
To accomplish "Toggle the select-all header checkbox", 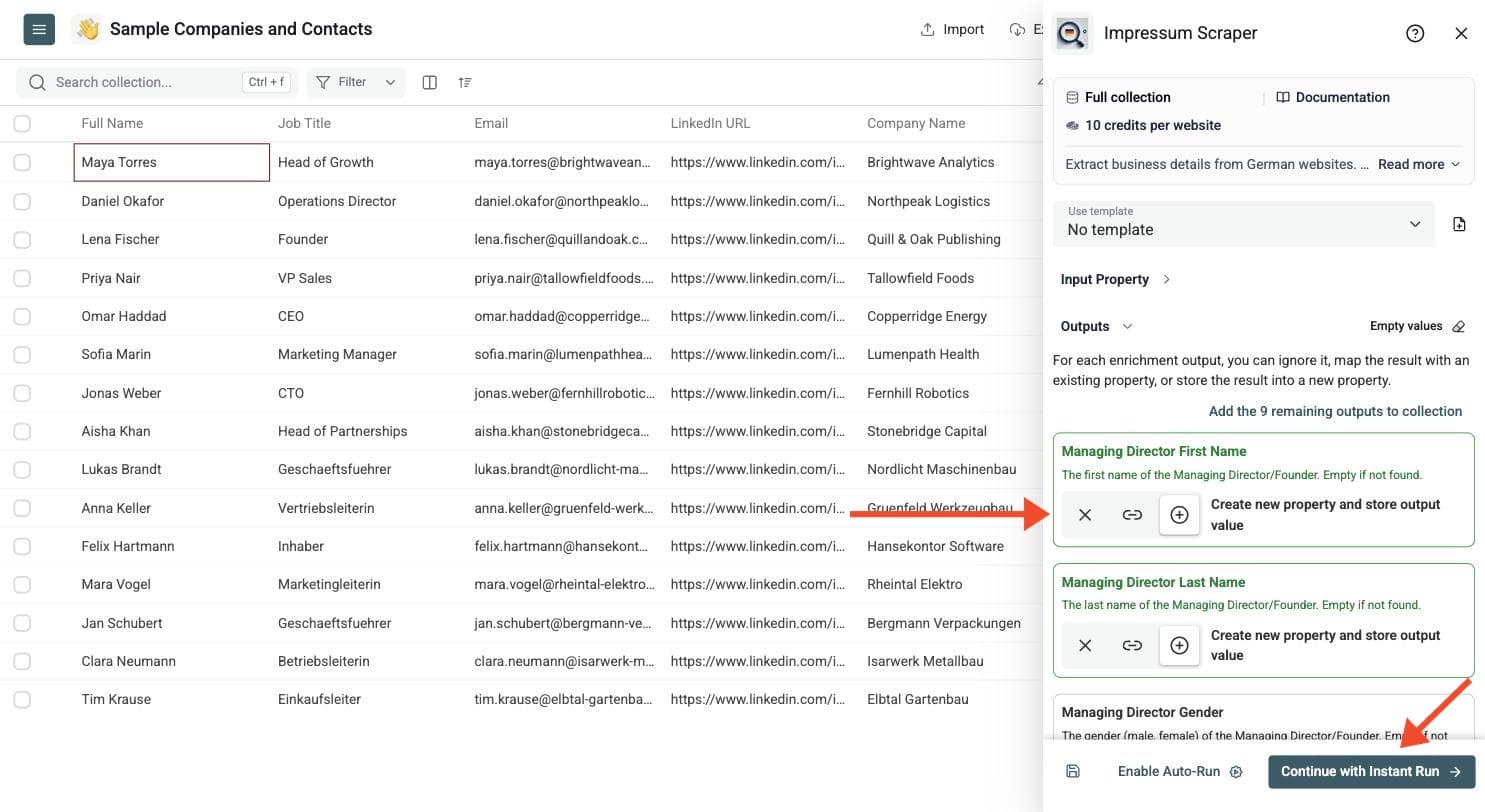I will 22,123.
